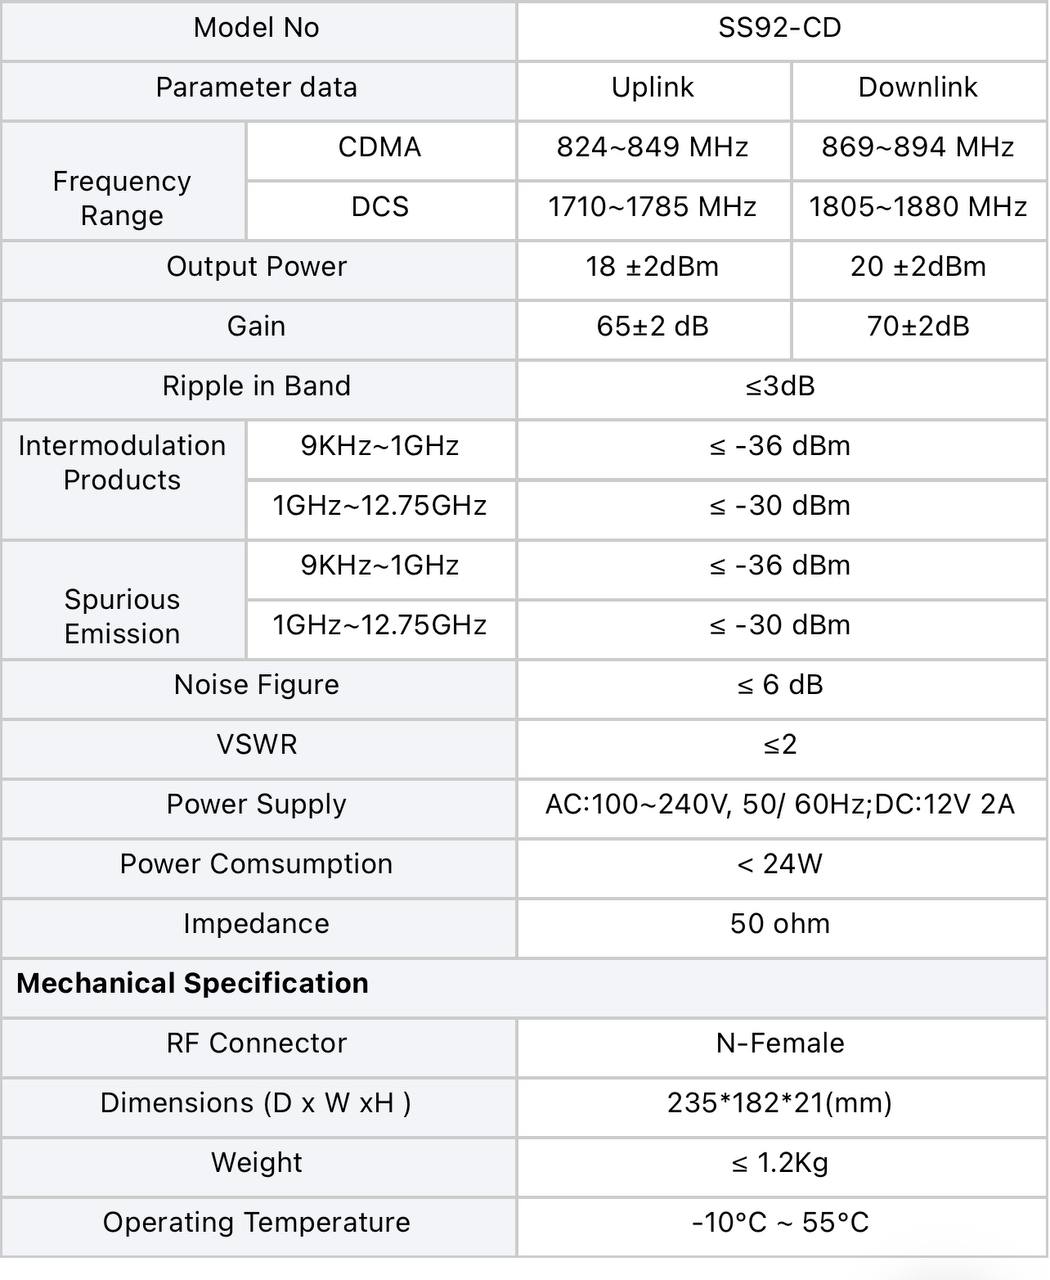Click the Power Comsumption label

point(257,865)
